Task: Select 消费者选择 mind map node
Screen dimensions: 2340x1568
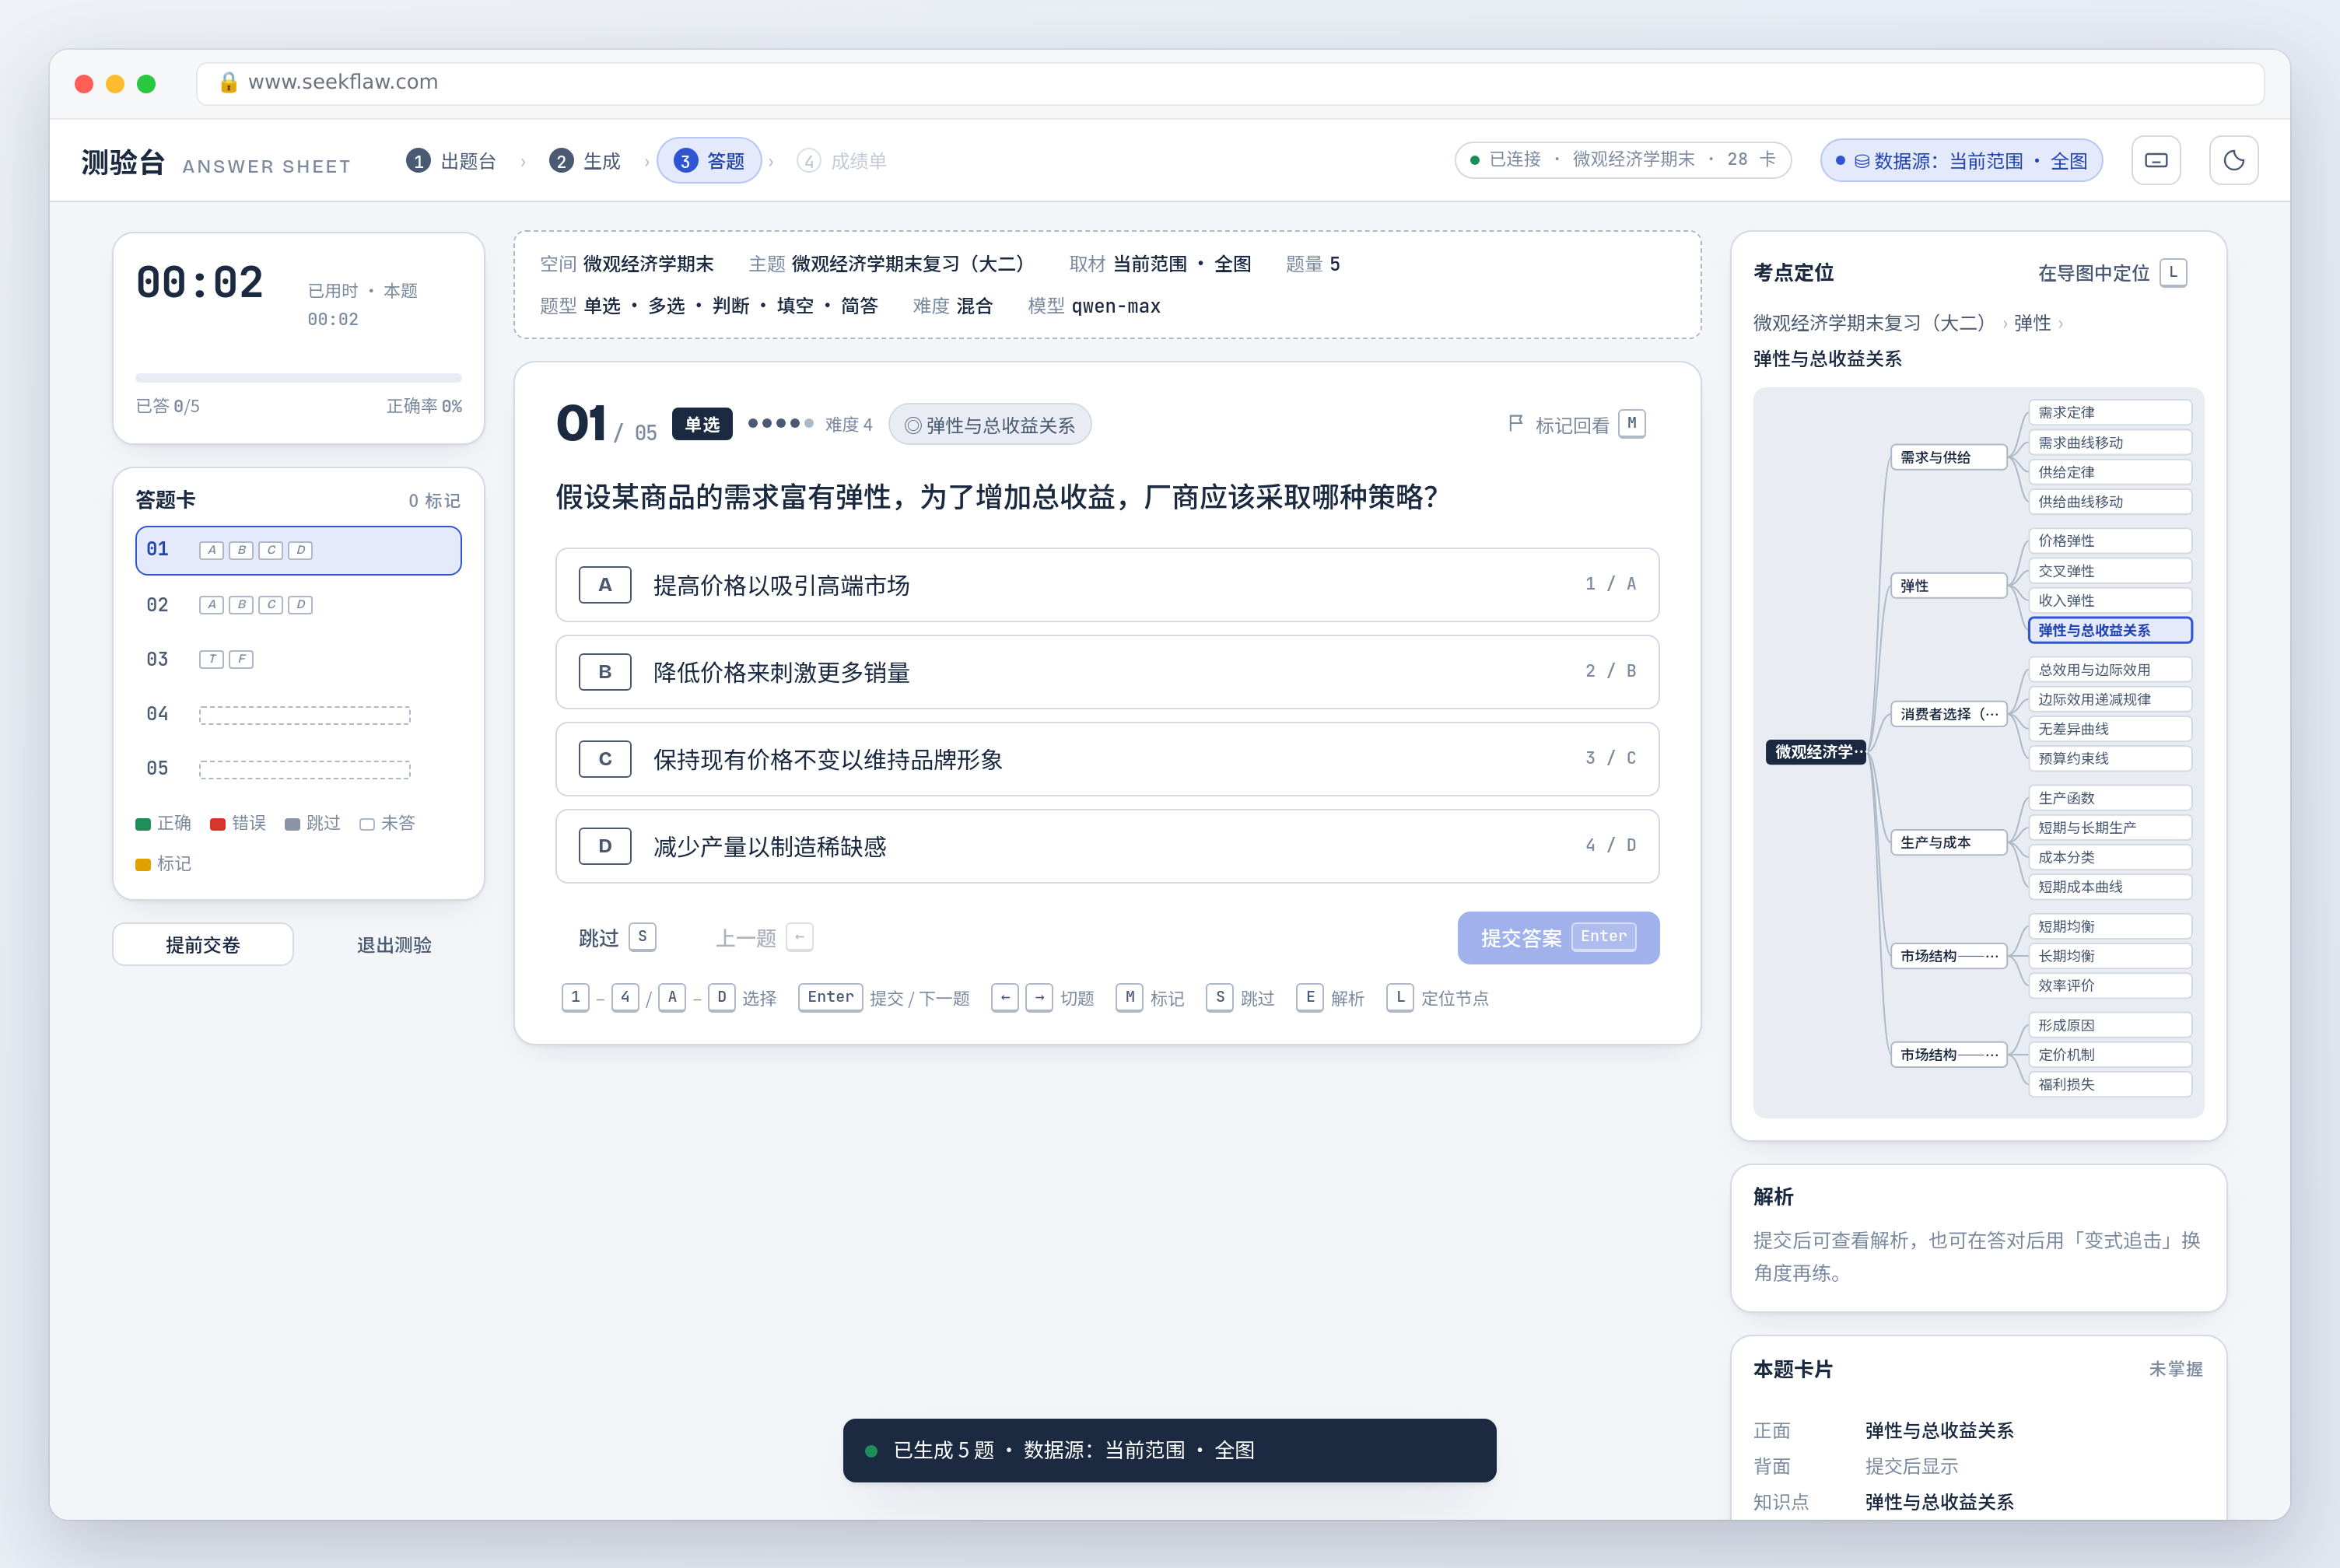Action: (x=1948, y=714)
